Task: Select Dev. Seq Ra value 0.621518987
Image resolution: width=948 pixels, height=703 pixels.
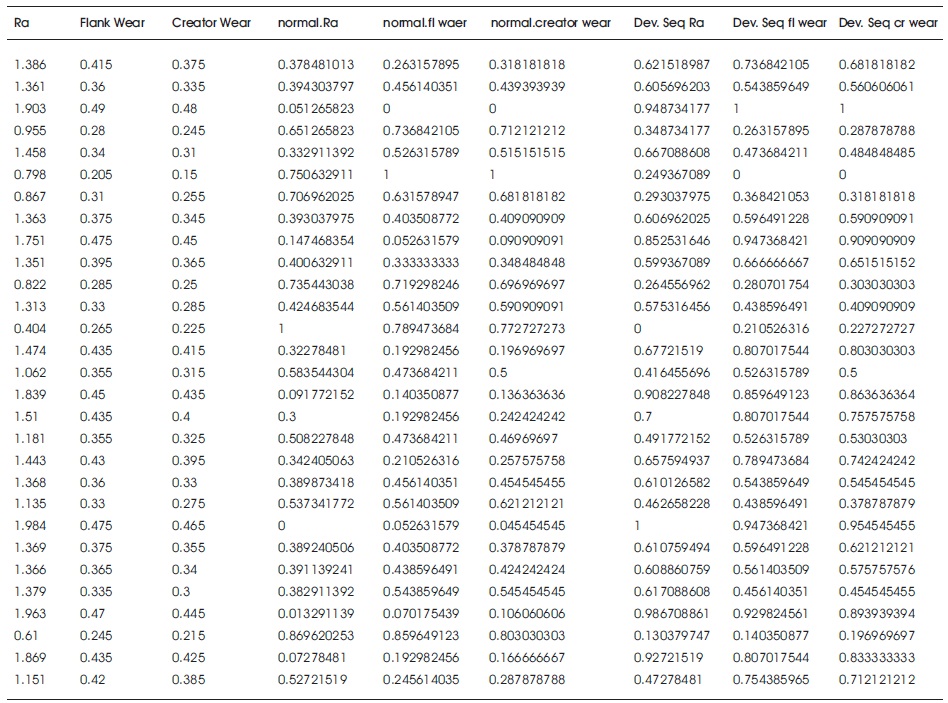Action: tap(672, 65)
